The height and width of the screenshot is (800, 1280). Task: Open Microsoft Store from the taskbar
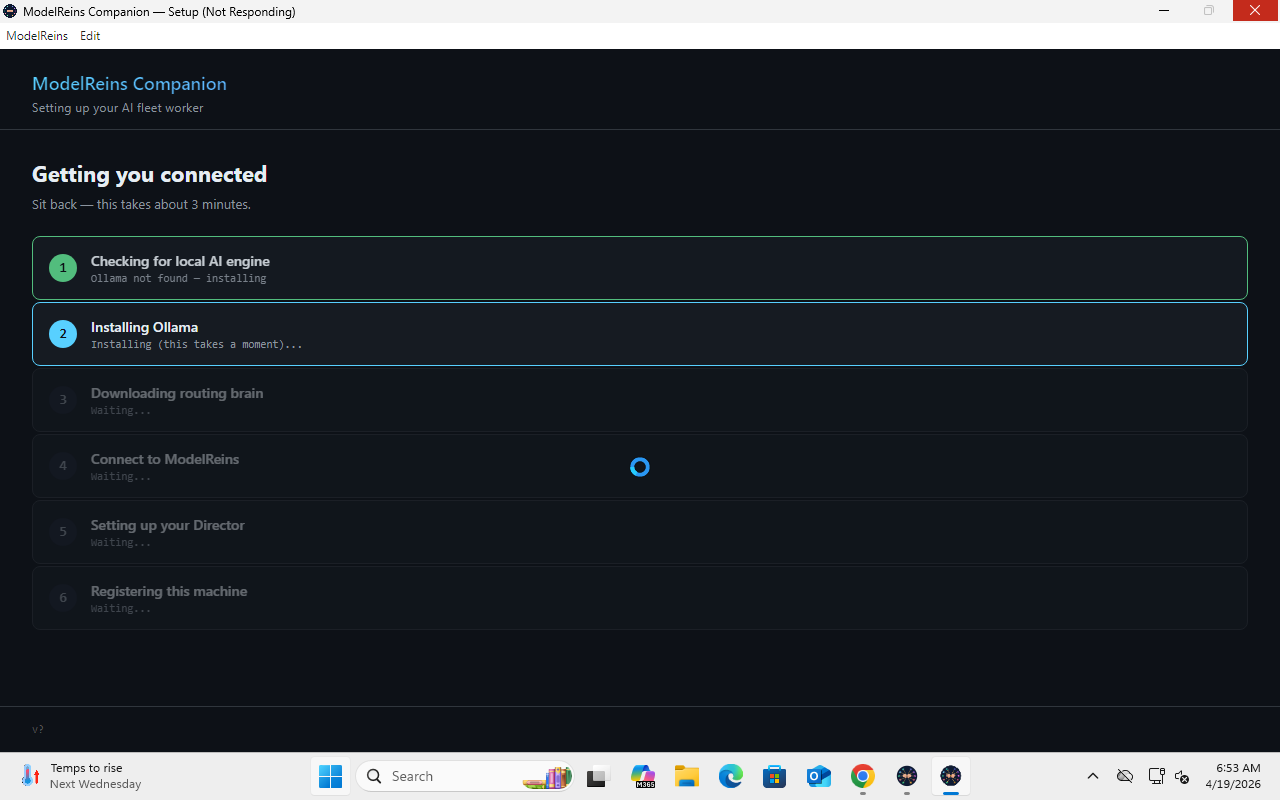pos(774,776)
